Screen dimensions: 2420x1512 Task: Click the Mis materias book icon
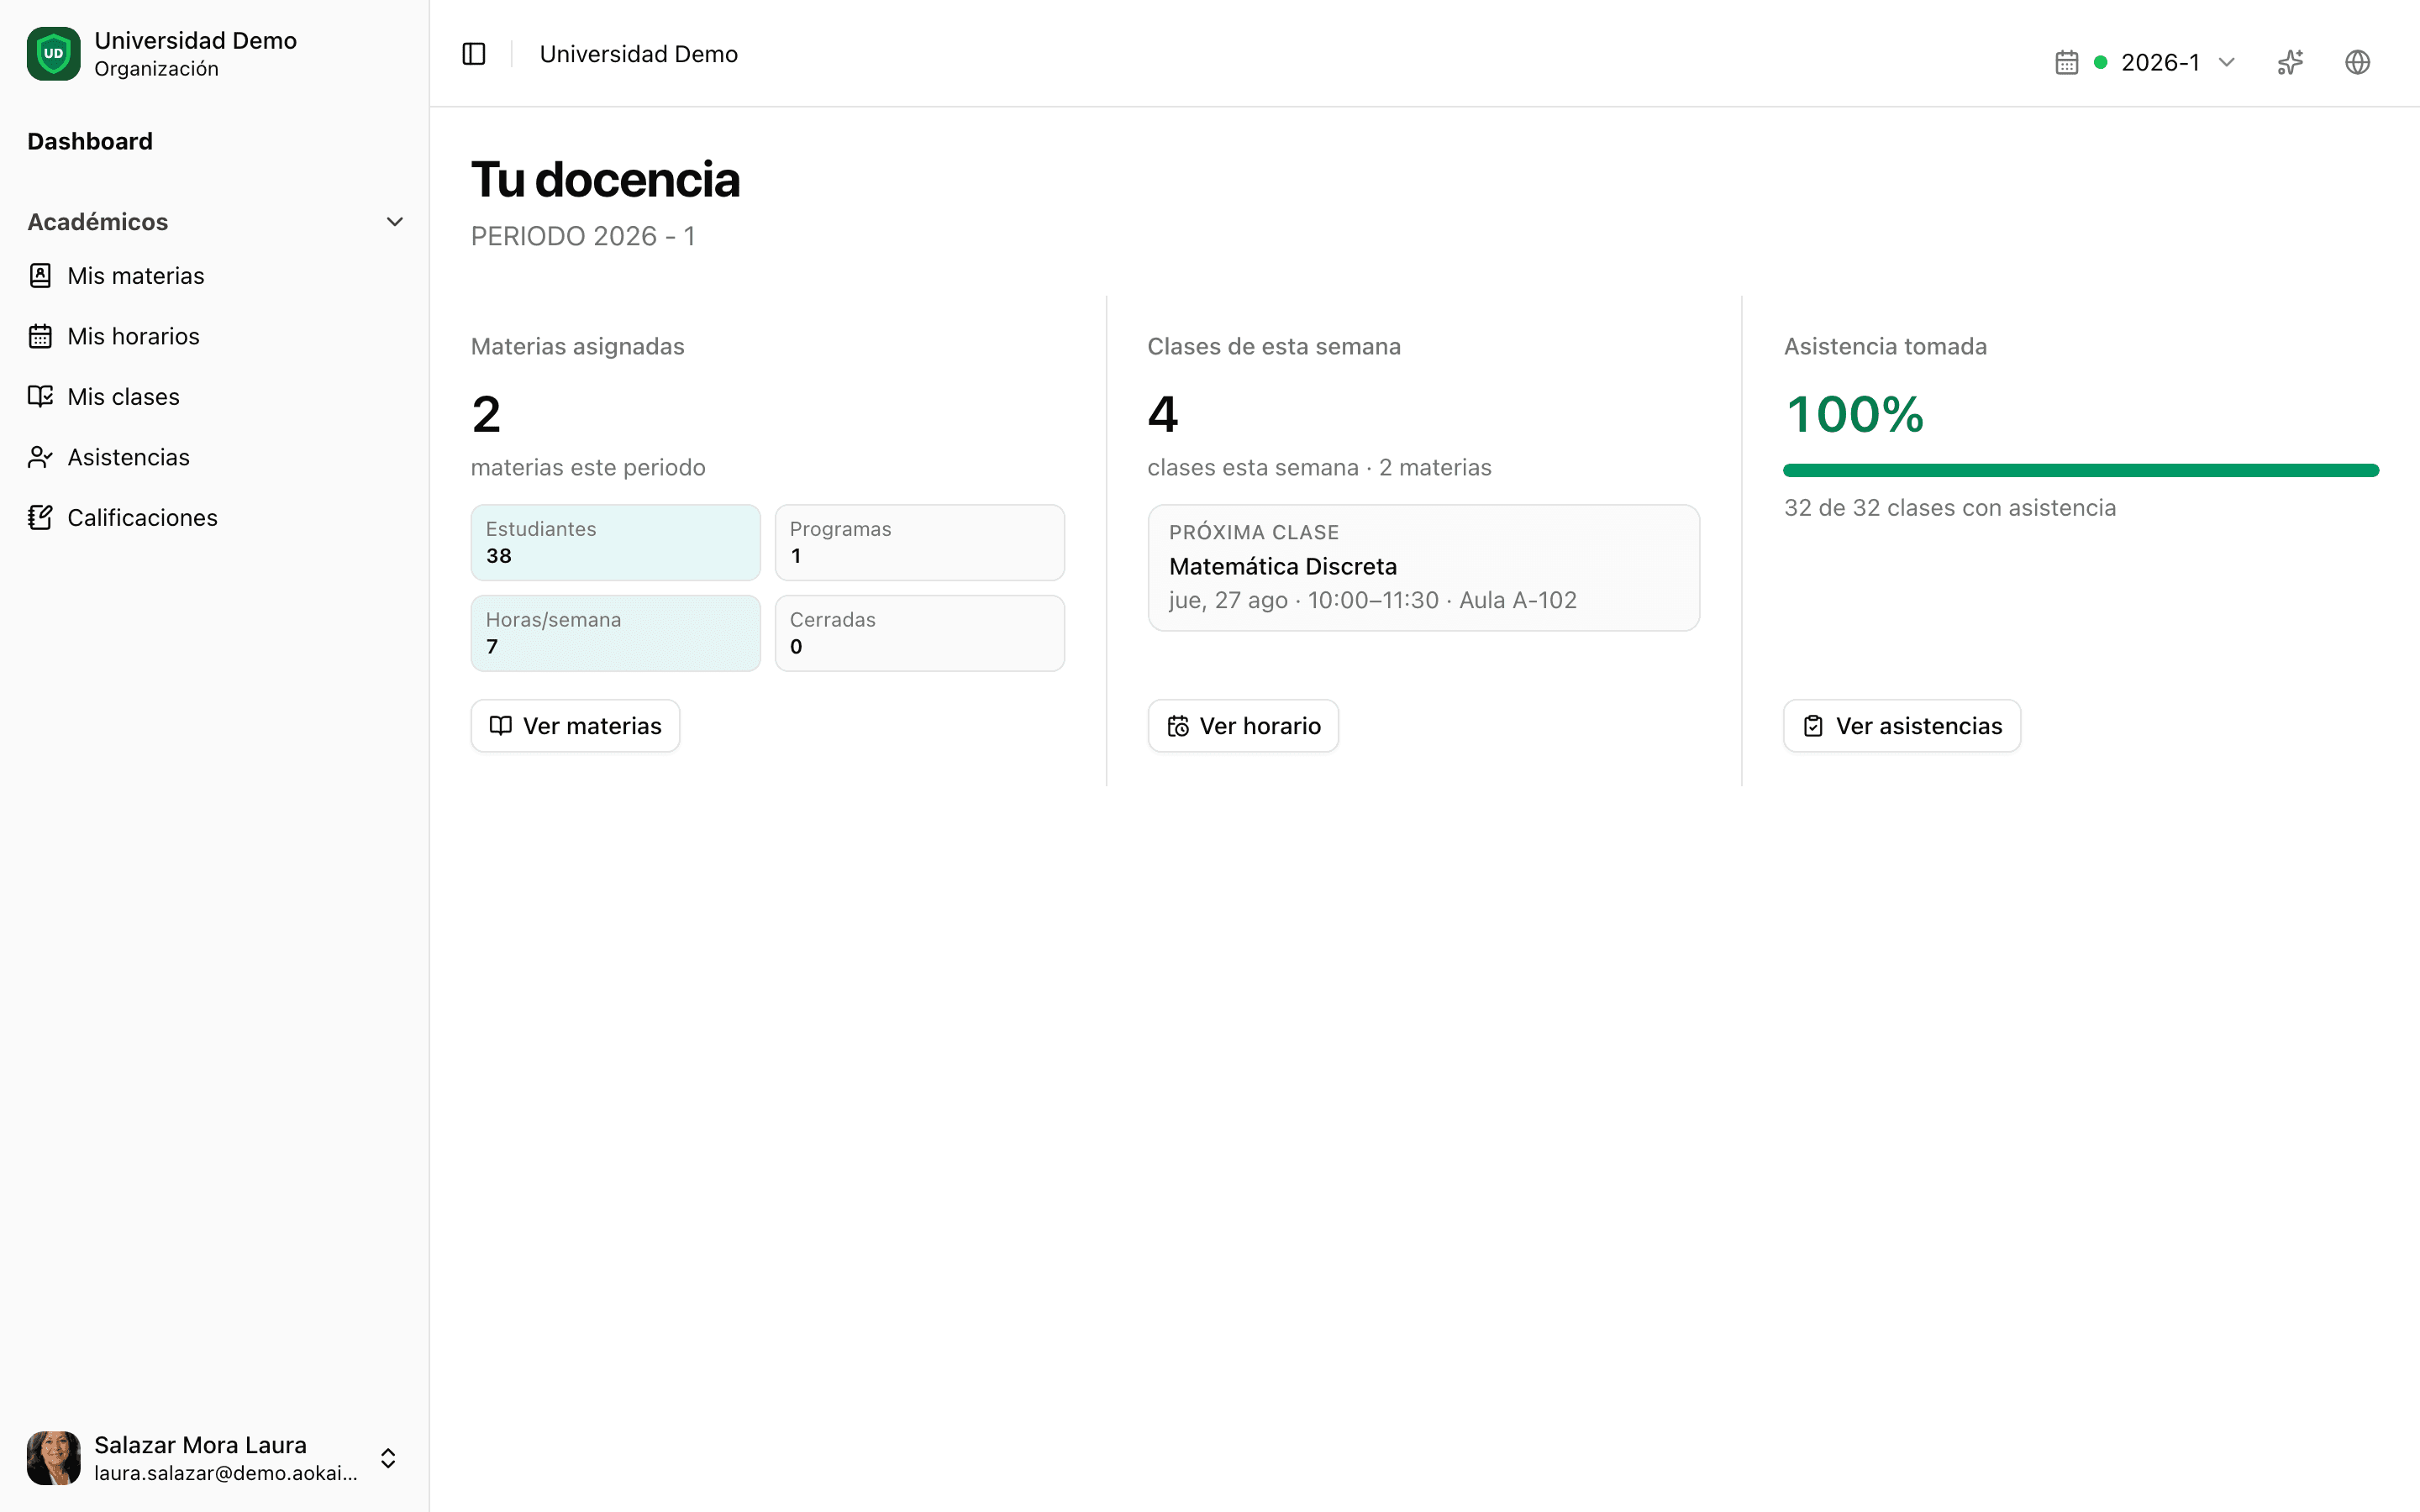[40, 276]
